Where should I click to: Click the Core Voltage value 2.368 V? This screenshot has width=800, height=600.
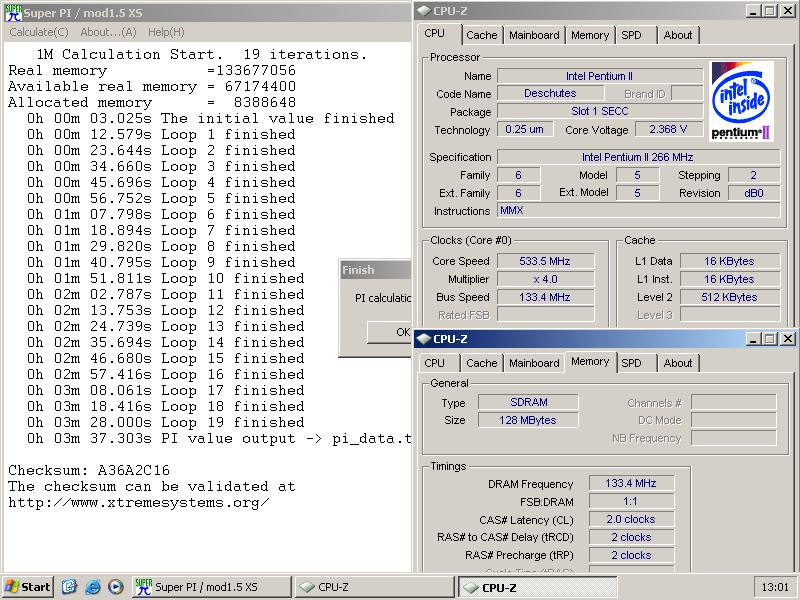click(x=668, y=129)
